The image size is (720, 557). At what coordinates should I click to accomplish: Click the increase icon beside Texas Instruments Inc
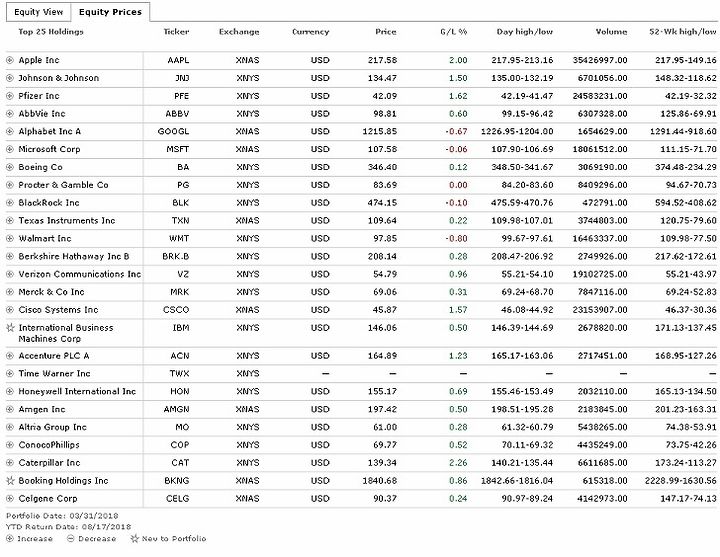tap(10, 220)
